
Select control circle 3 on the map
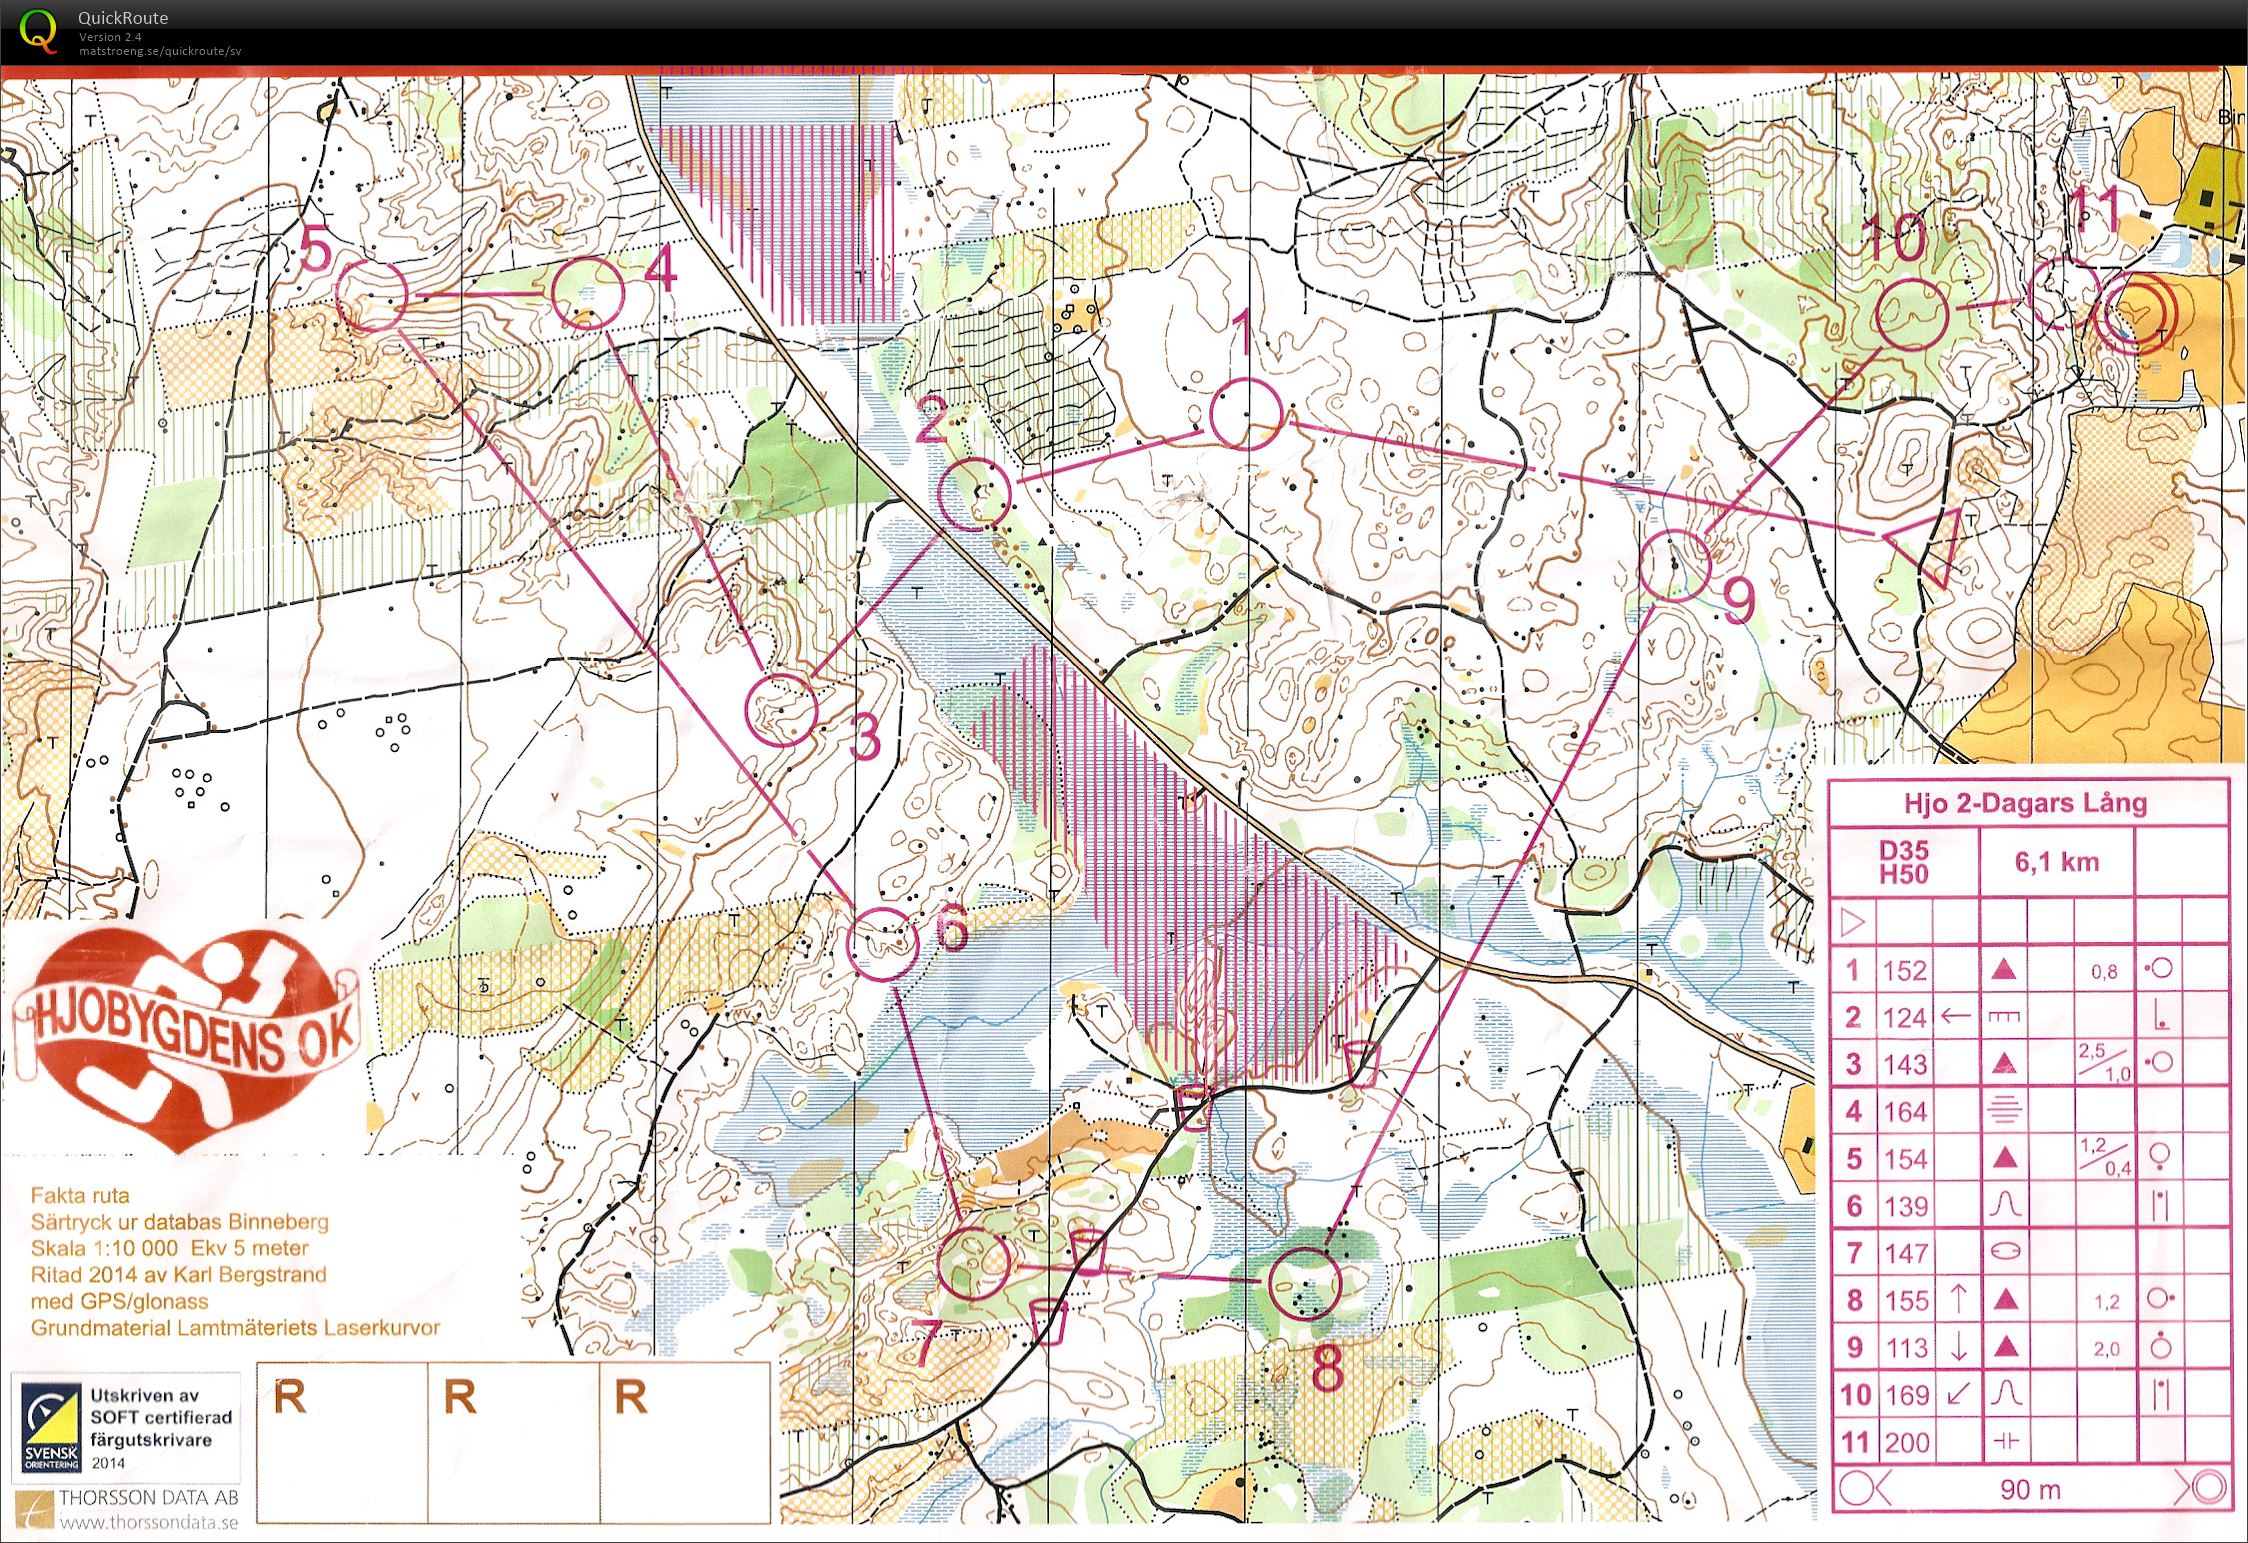point(781,709)
